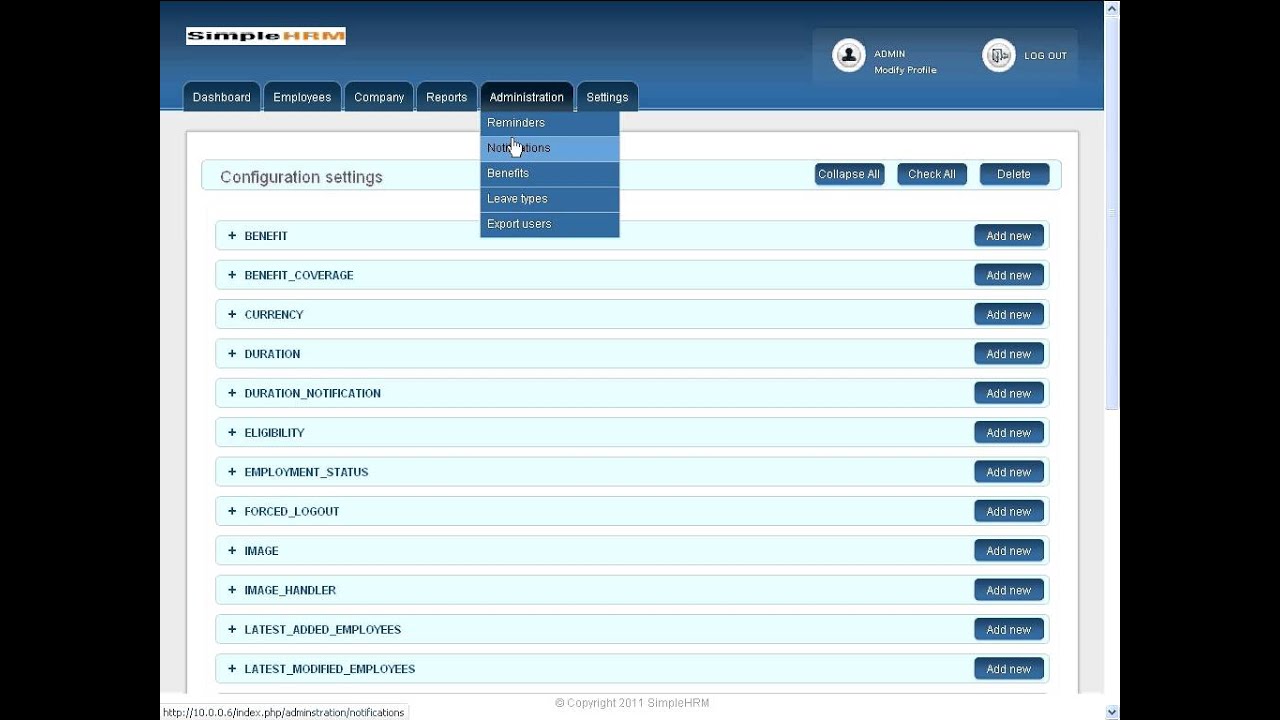
Task: Add new entry to BENEFIT_COVERAGE
Action: pyautogui.click(x=1009, y=275)
